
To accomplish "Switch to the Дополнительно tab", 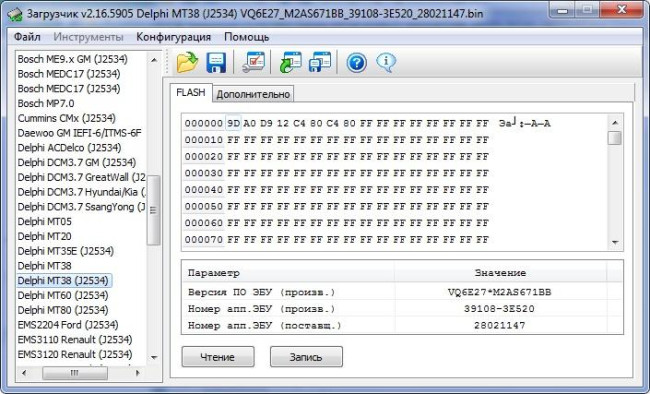I will click(x=253, y=94).
